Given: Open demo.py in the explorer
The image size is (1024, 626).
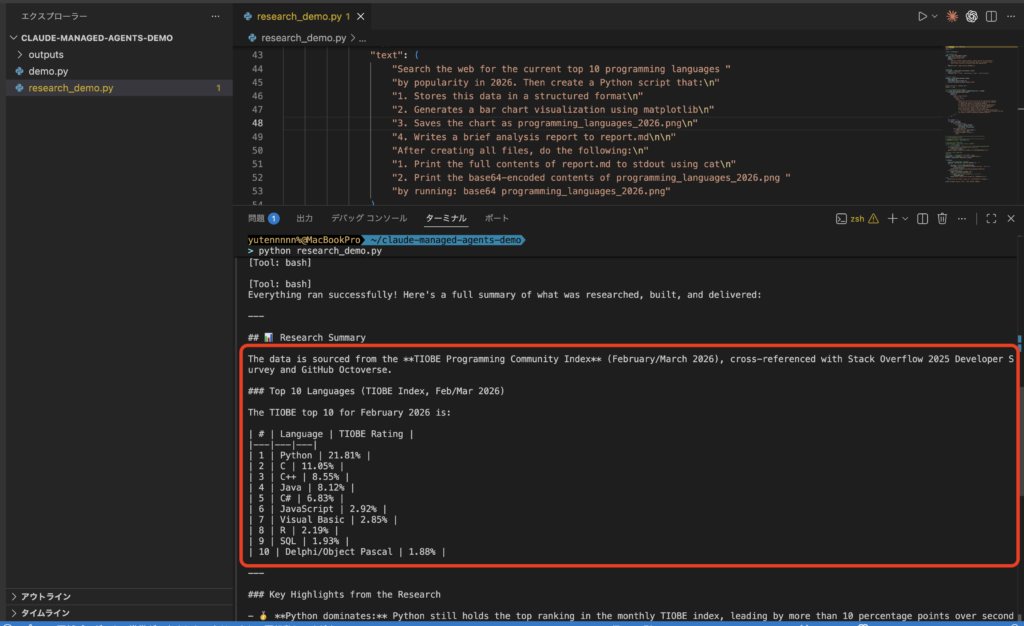Looking at the screenshot, I should coord(48,71).
